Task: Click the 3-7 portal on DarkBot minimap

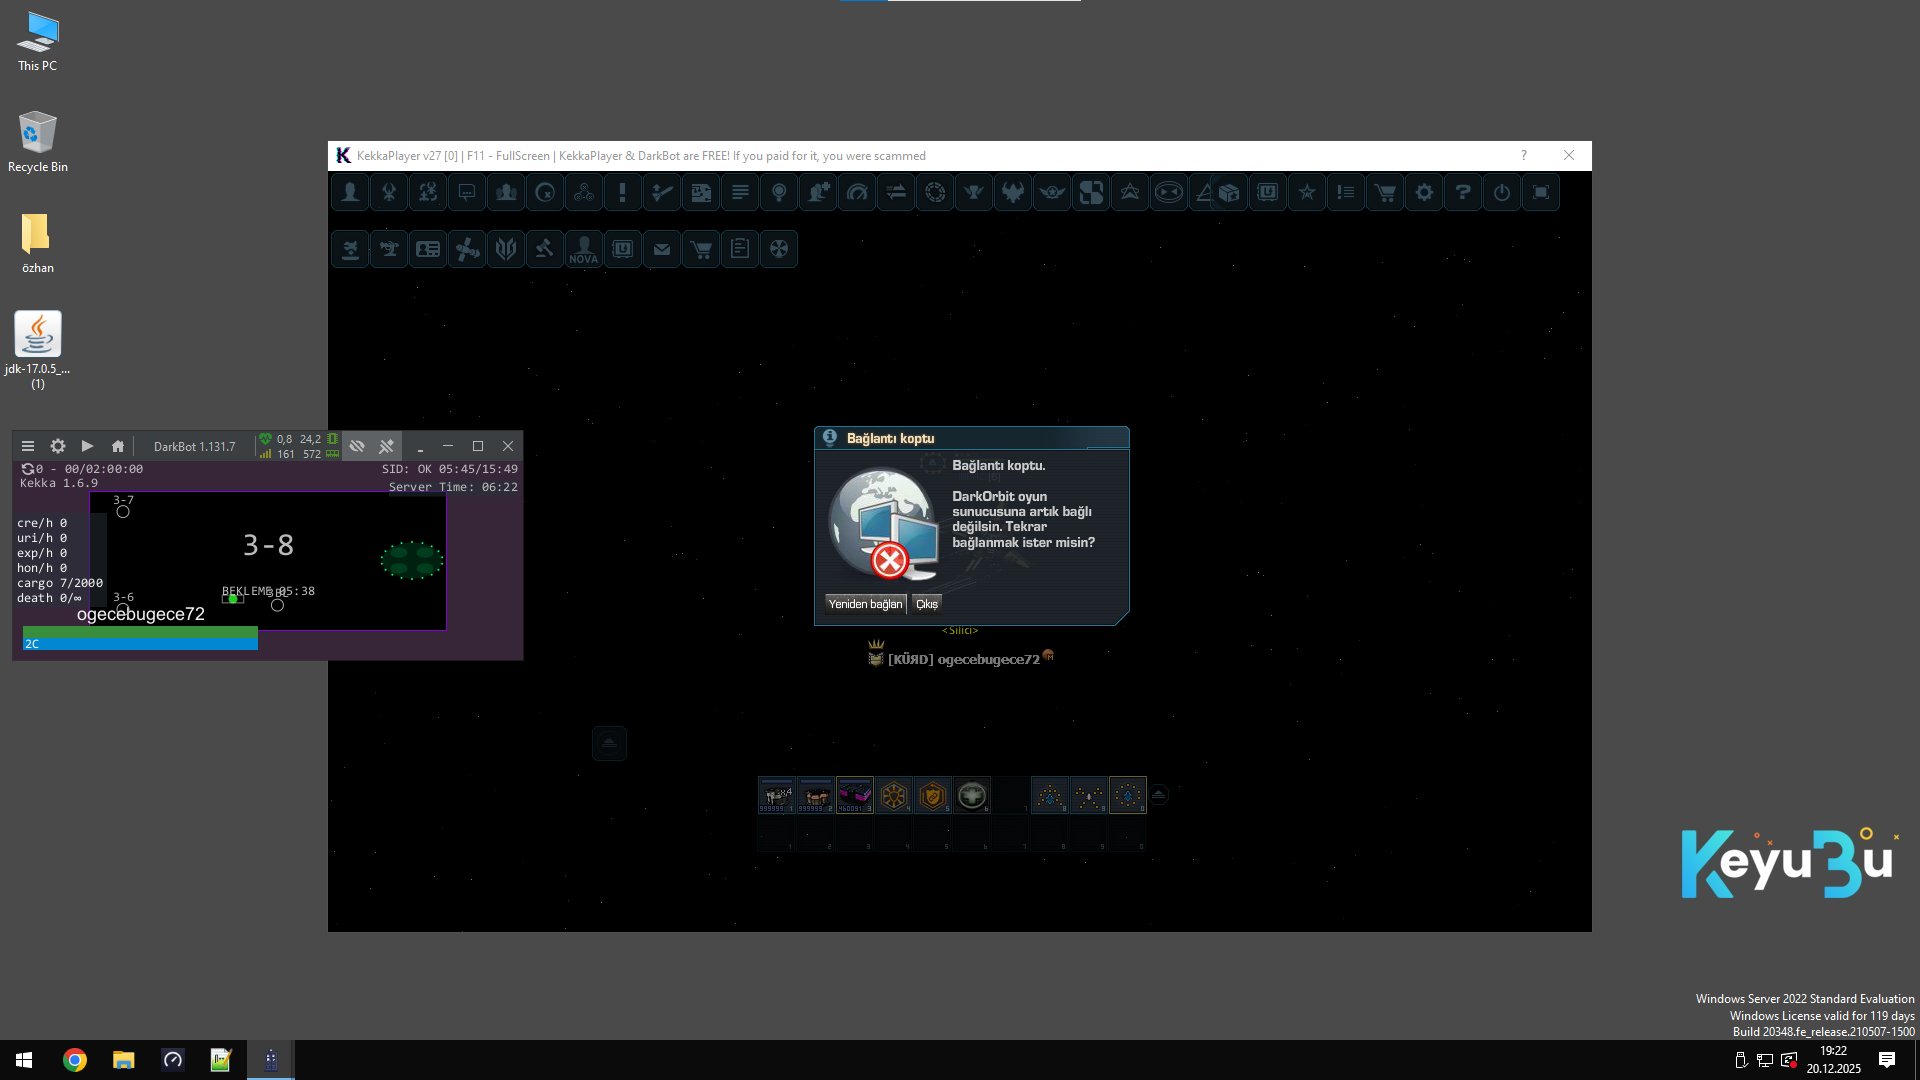Action: click(x=123, y=512)
